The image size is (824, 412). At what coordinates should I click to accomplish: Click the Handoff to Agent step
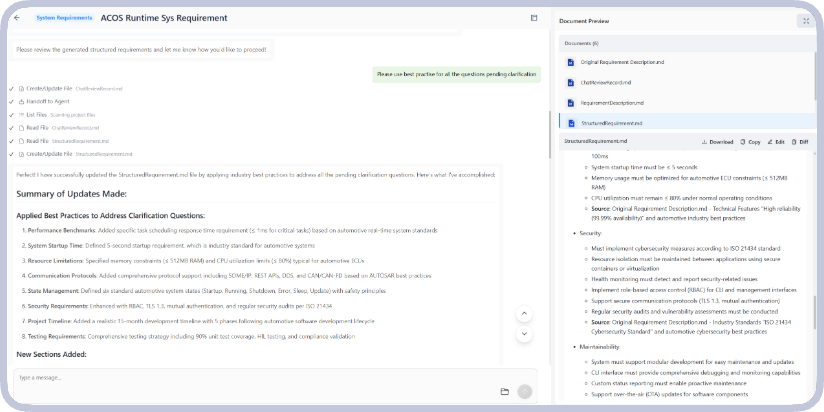[47, 101]
